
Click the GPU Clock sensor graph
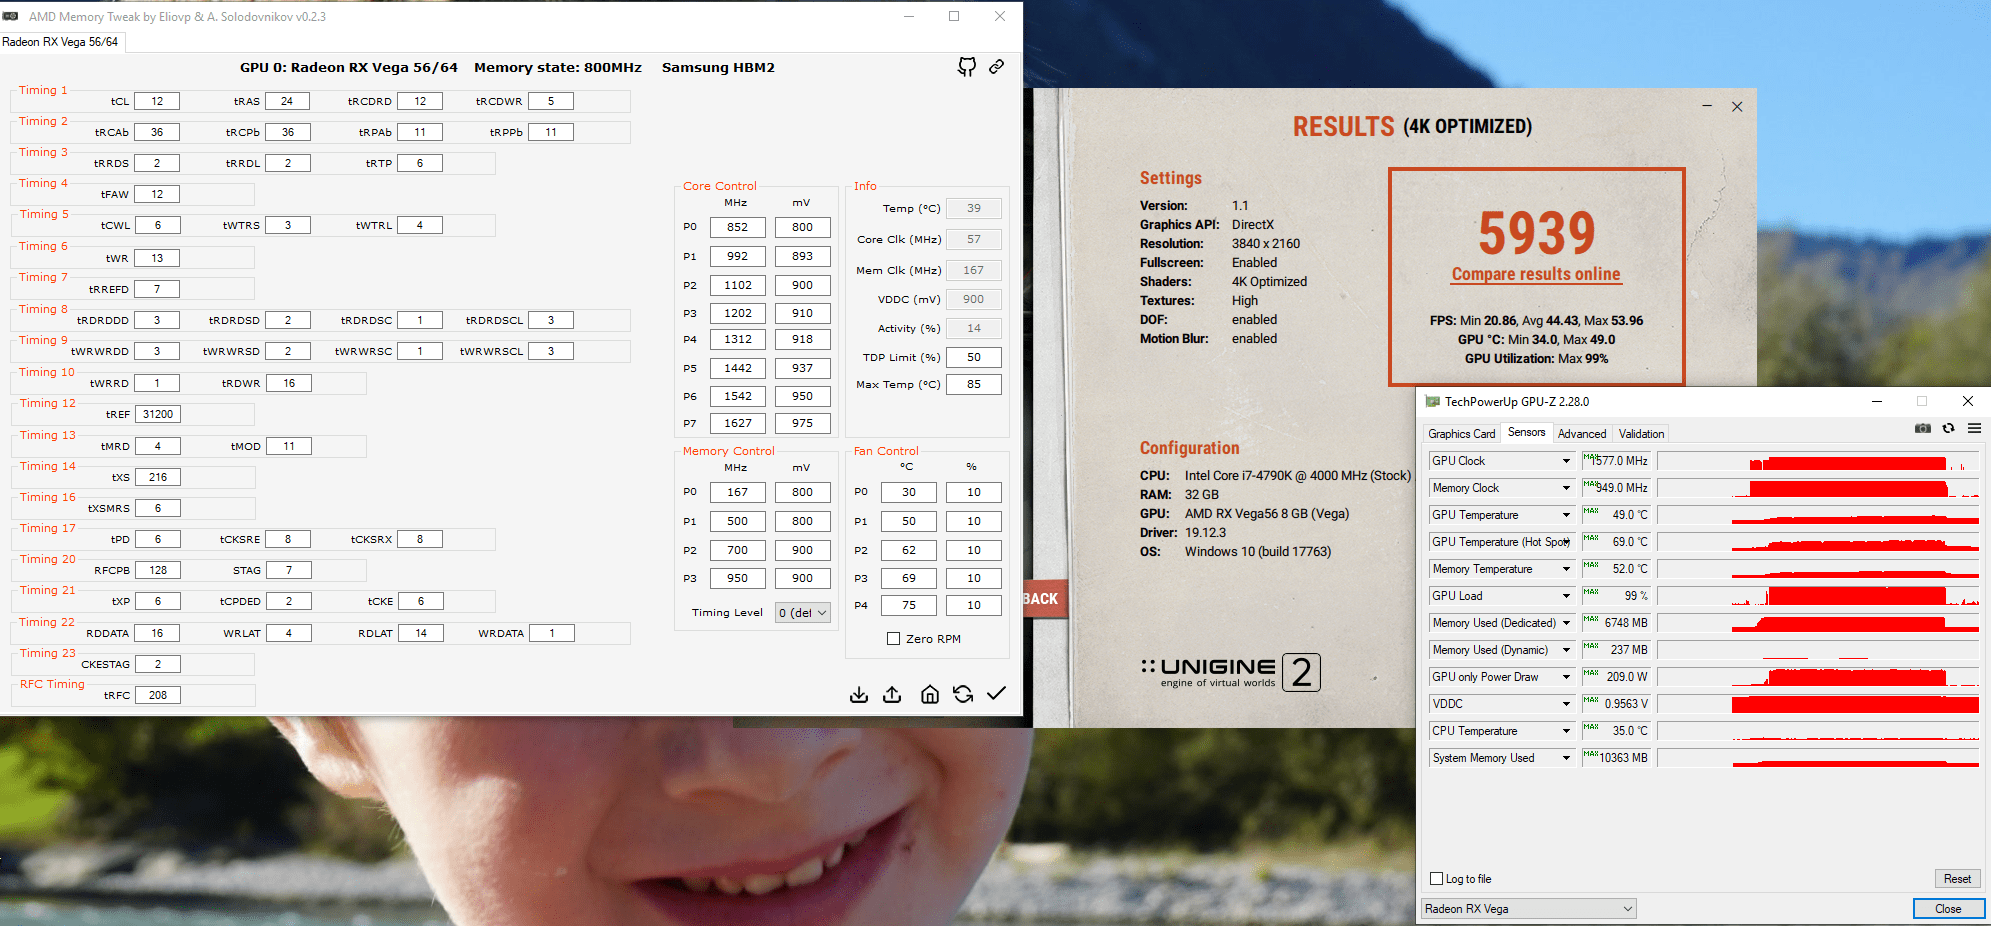point(1818,461)
